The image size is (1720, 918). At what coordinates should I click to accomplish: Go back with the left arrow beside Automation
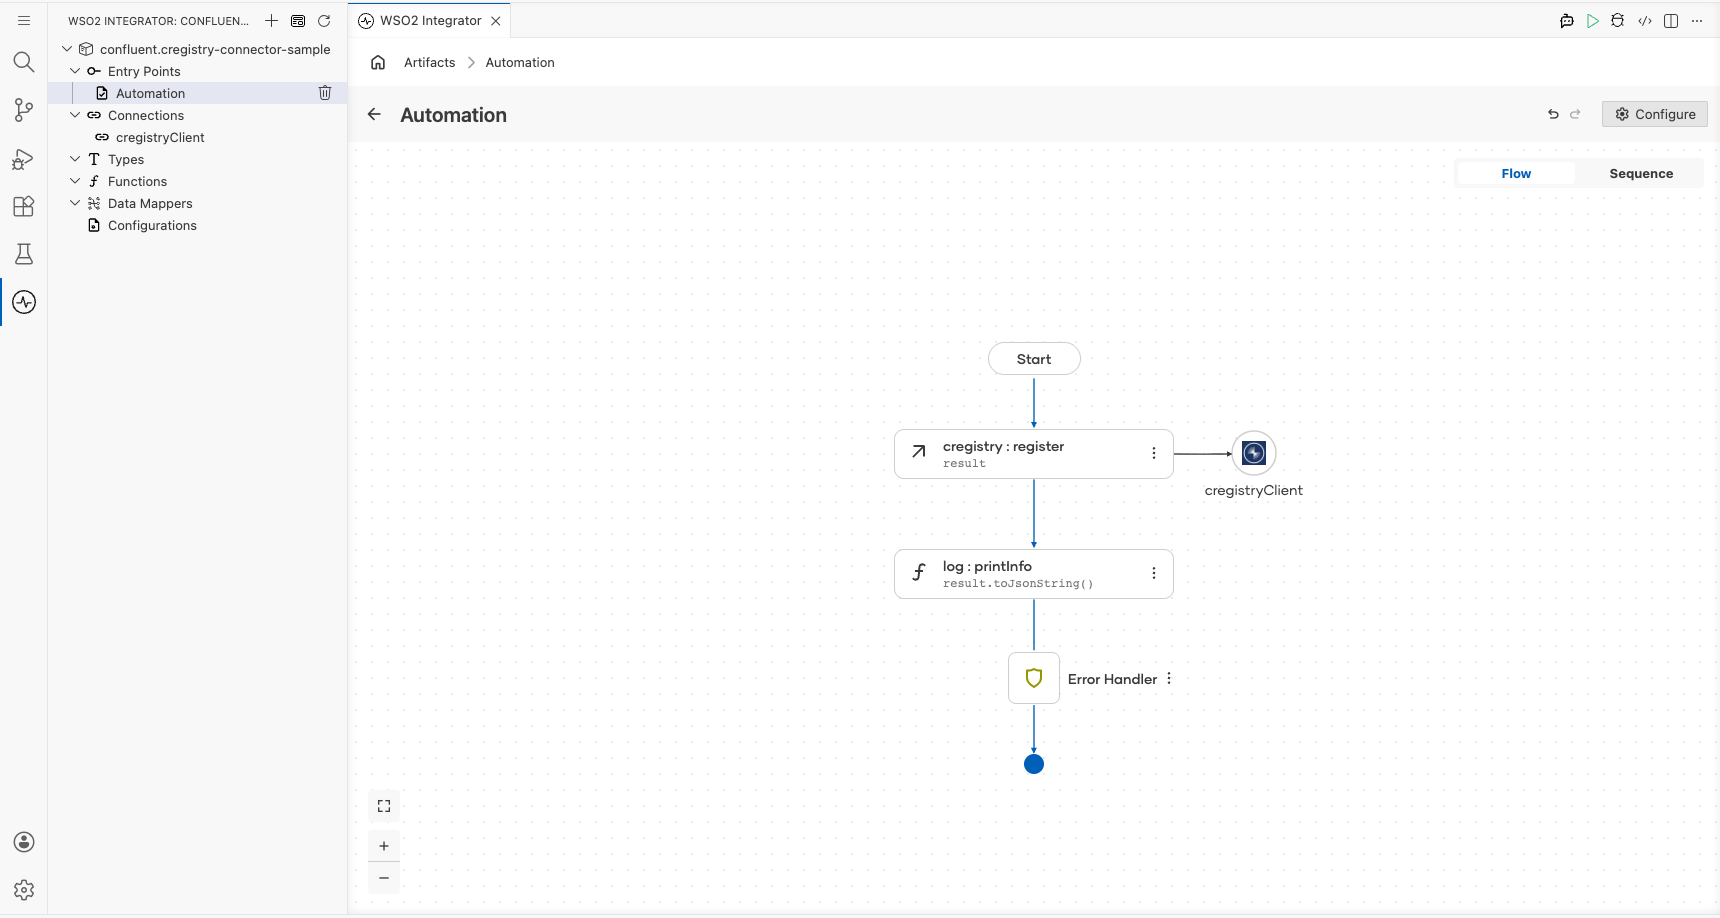[374, 114]
